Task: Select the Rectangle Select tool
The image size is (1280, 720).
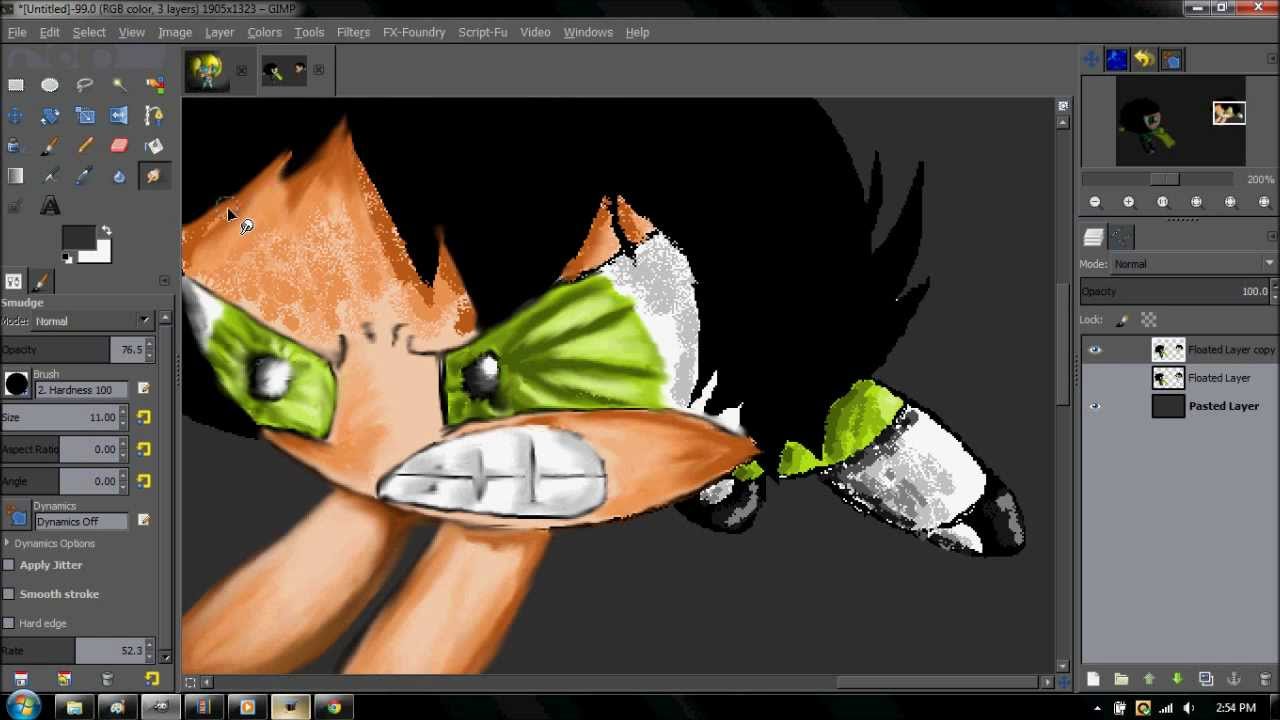Action: 16,85
